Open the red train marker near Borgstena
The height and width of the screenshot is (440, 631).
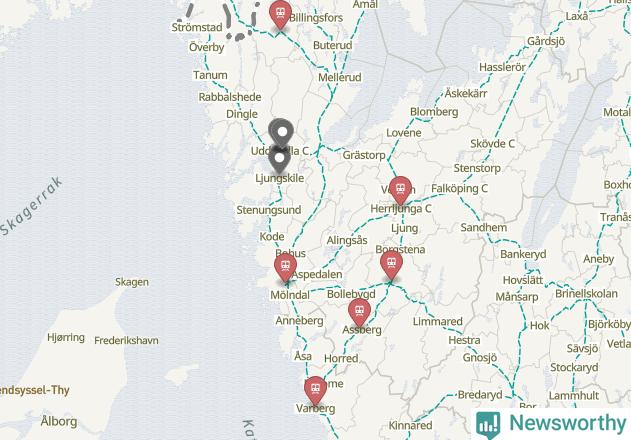pos(391,265)
